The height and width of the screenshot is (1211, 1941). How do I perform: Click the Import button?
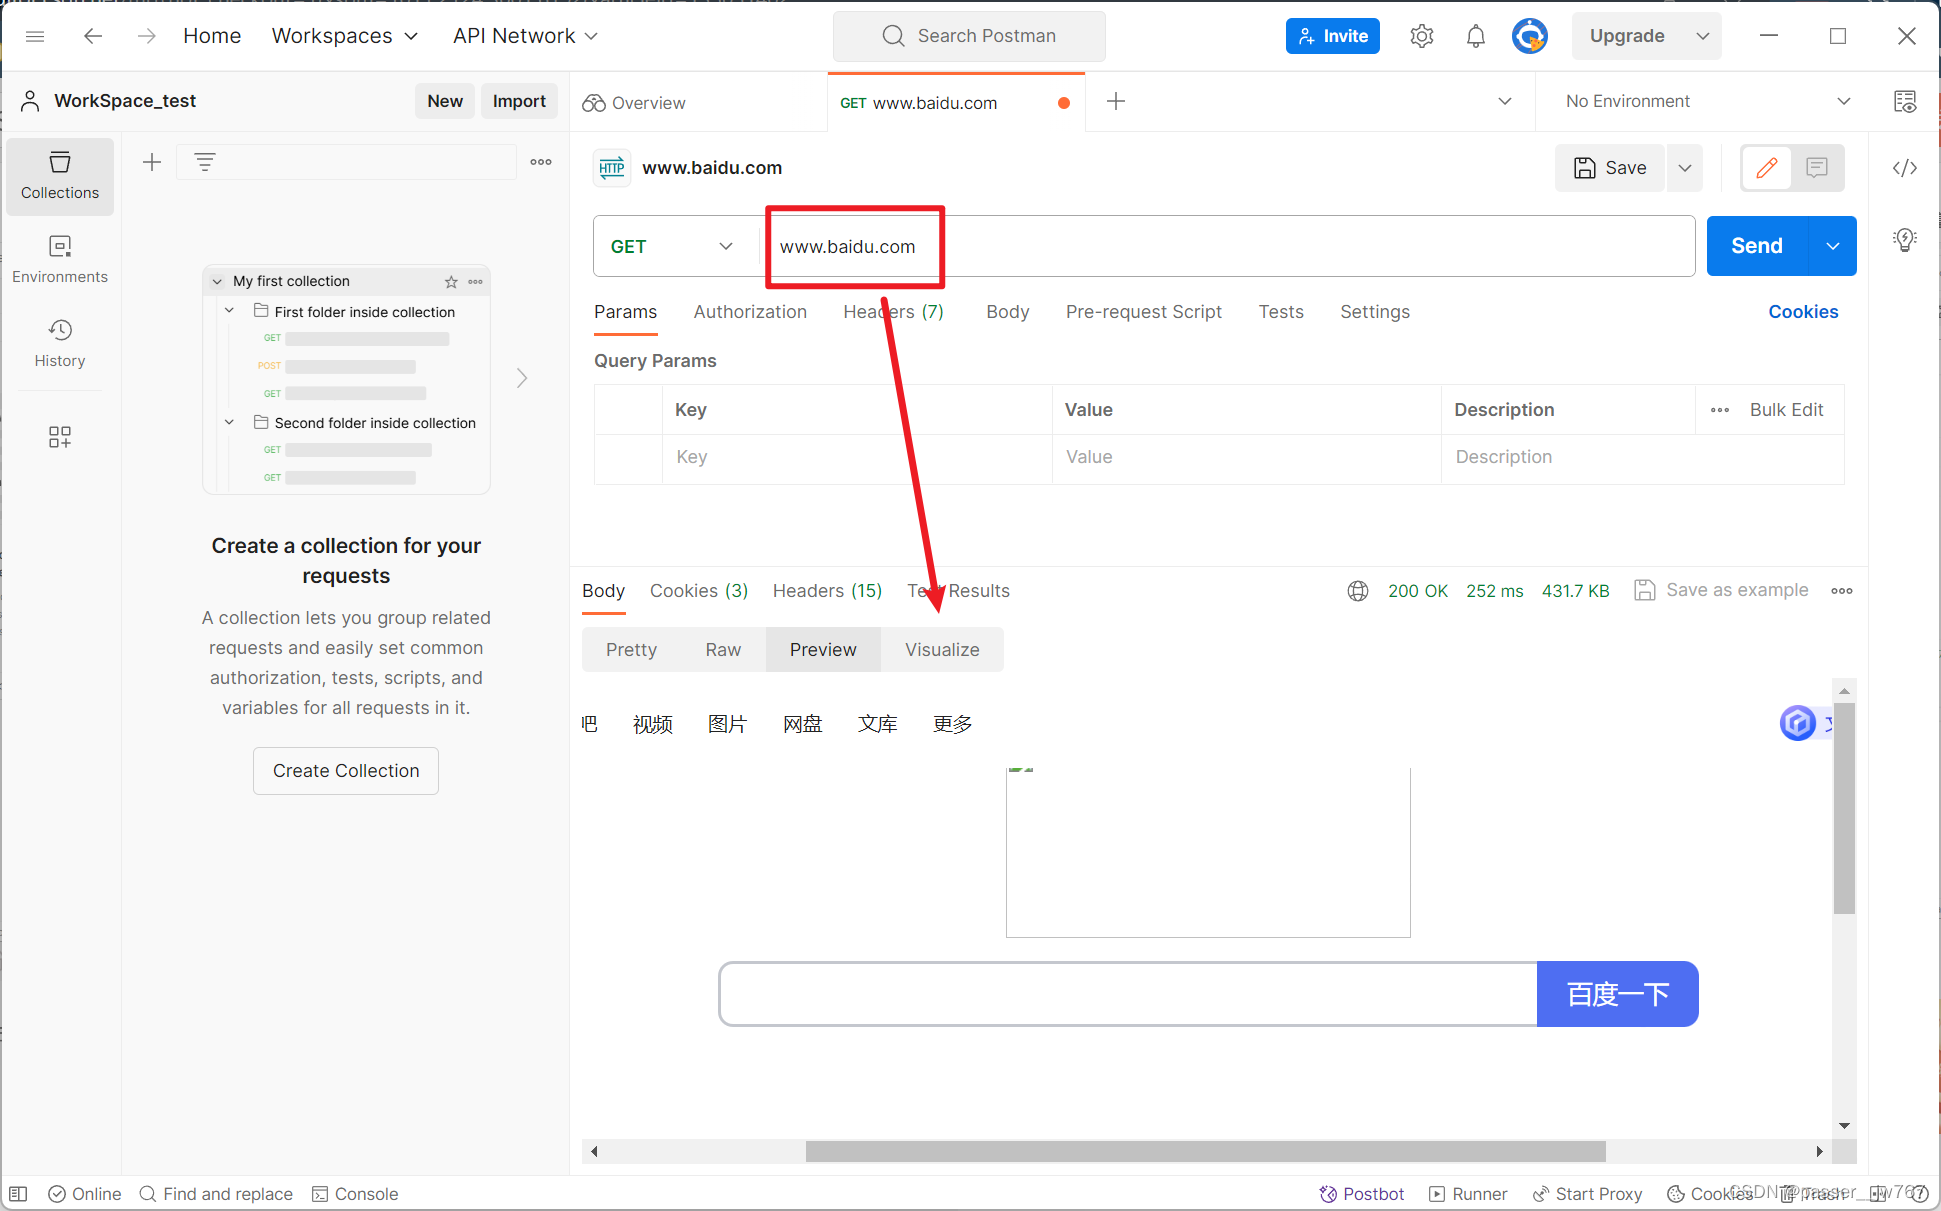click(x=519, y=101)
